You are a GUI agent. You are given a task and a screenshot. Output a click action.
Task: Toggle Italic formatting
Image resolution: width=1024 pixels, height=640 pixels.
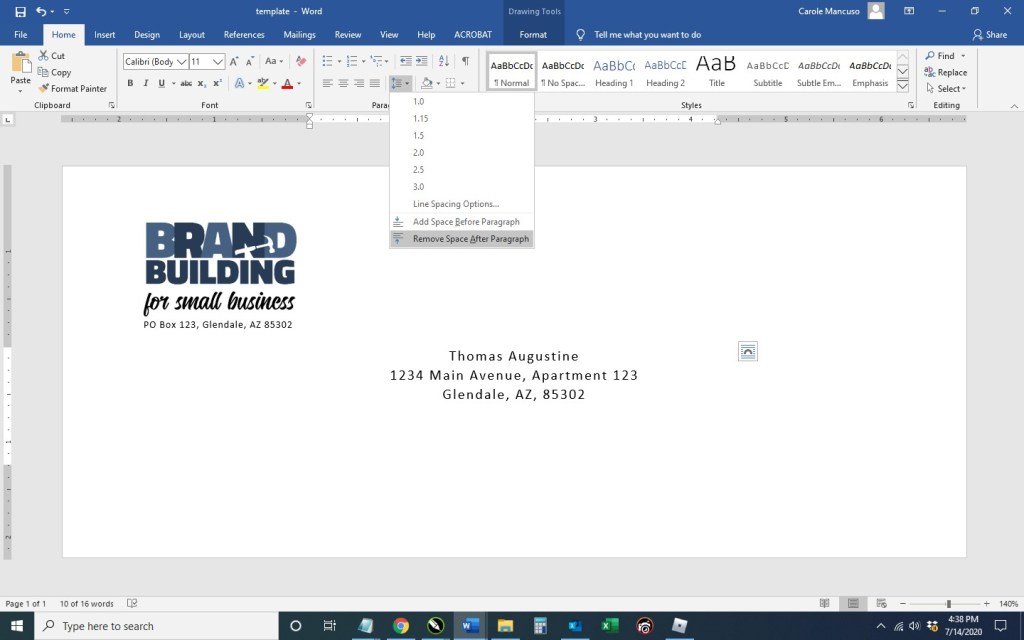pyautogui.click(x=145, y=83)
